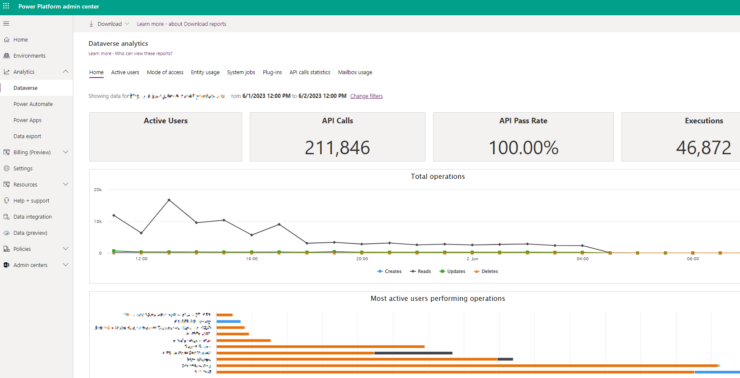Toggle the Deletes legend series
Screen dimensions: 740x378
486,271
